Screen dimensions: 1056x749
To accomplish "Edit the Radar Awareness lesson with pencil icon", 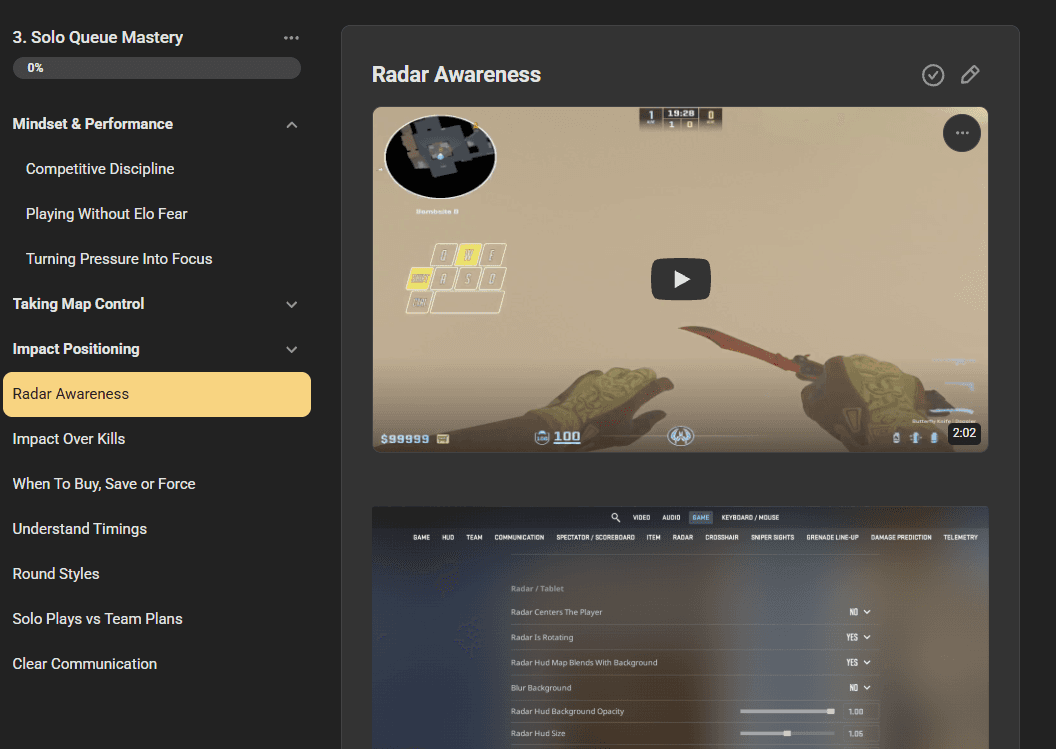I will (x=970, y=75).
